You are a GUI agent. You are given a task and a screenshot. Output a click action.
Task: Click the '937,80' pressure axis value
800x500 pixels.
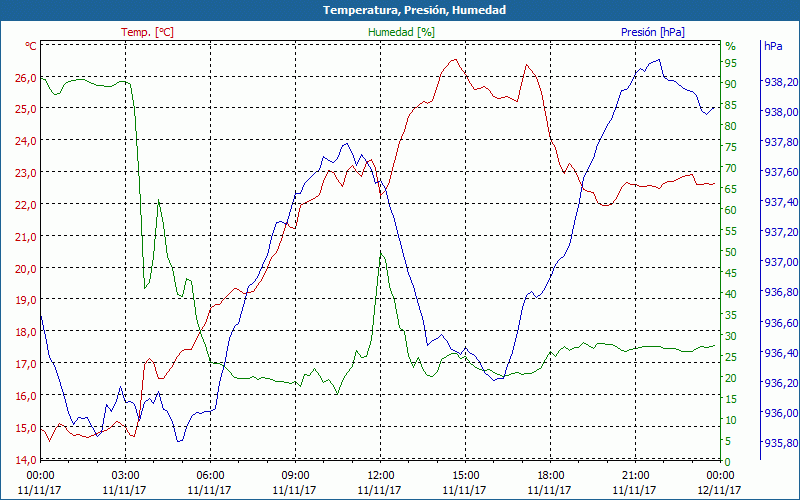(x=779, y=142)
